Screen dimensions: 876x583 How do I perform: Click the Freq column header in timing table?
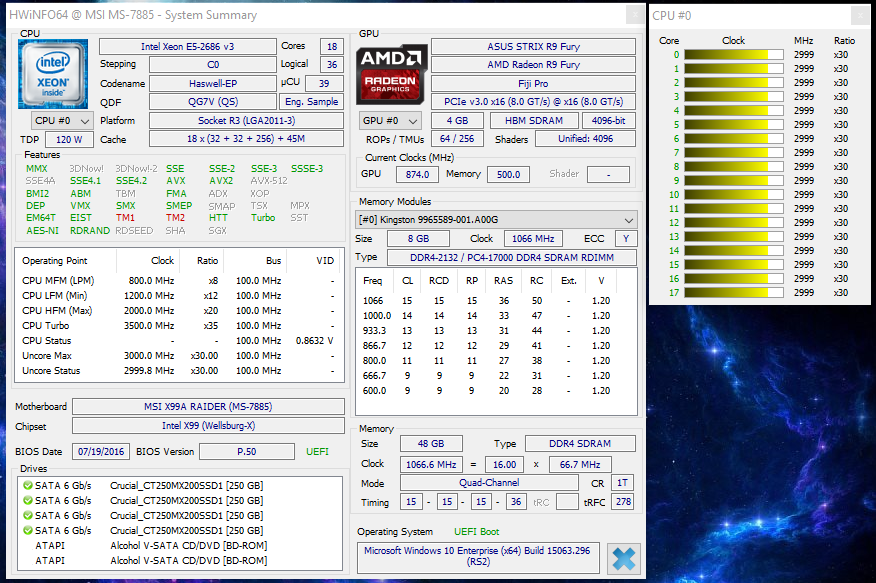click(x=373, y=280)
